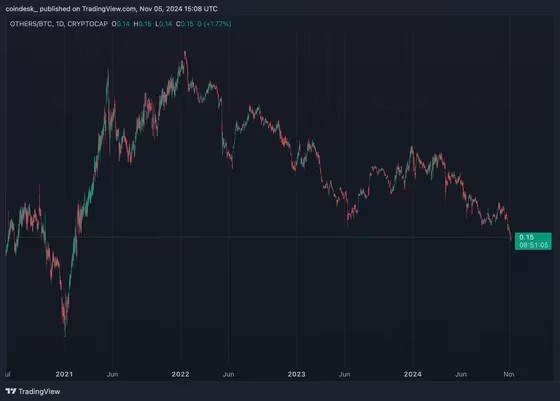Click the Nov time axis label

(509, 374)
